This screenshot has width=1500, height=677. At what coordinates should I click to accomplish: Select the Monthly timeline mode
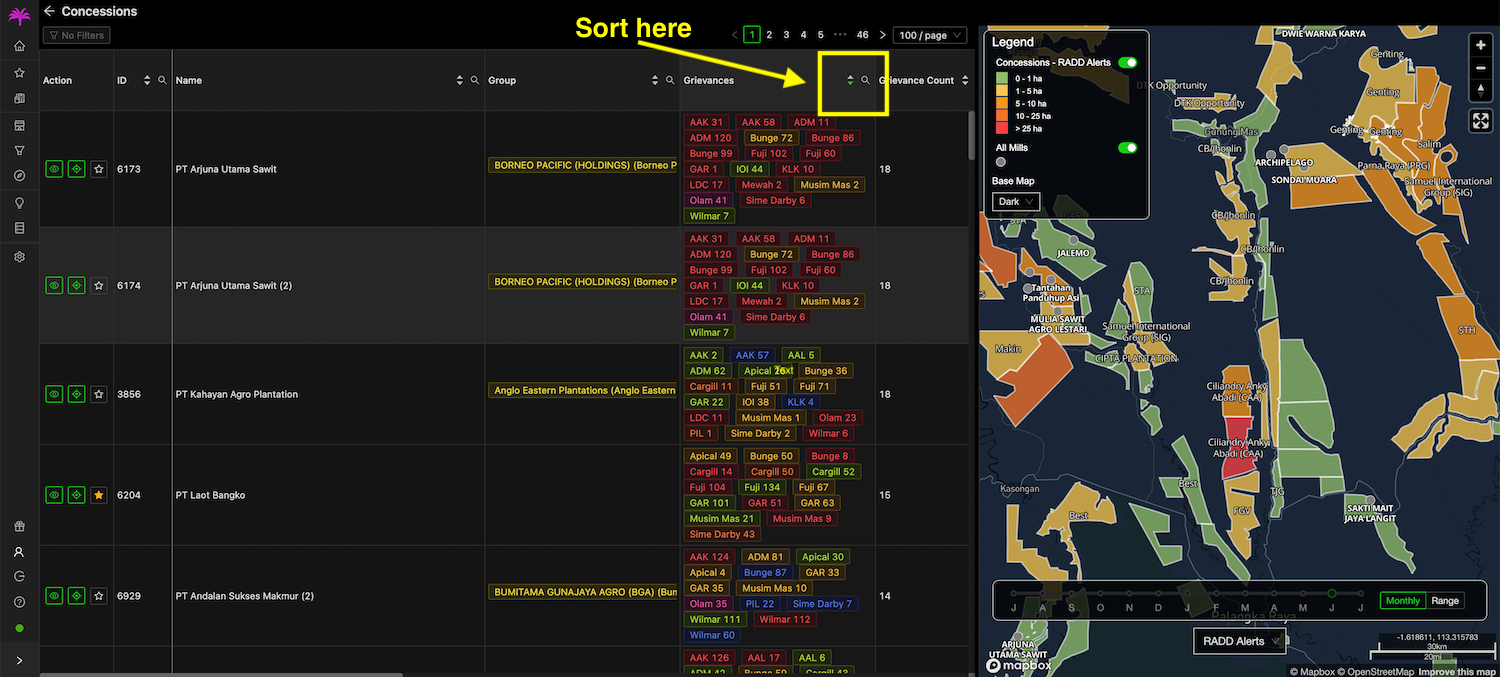1401,601
